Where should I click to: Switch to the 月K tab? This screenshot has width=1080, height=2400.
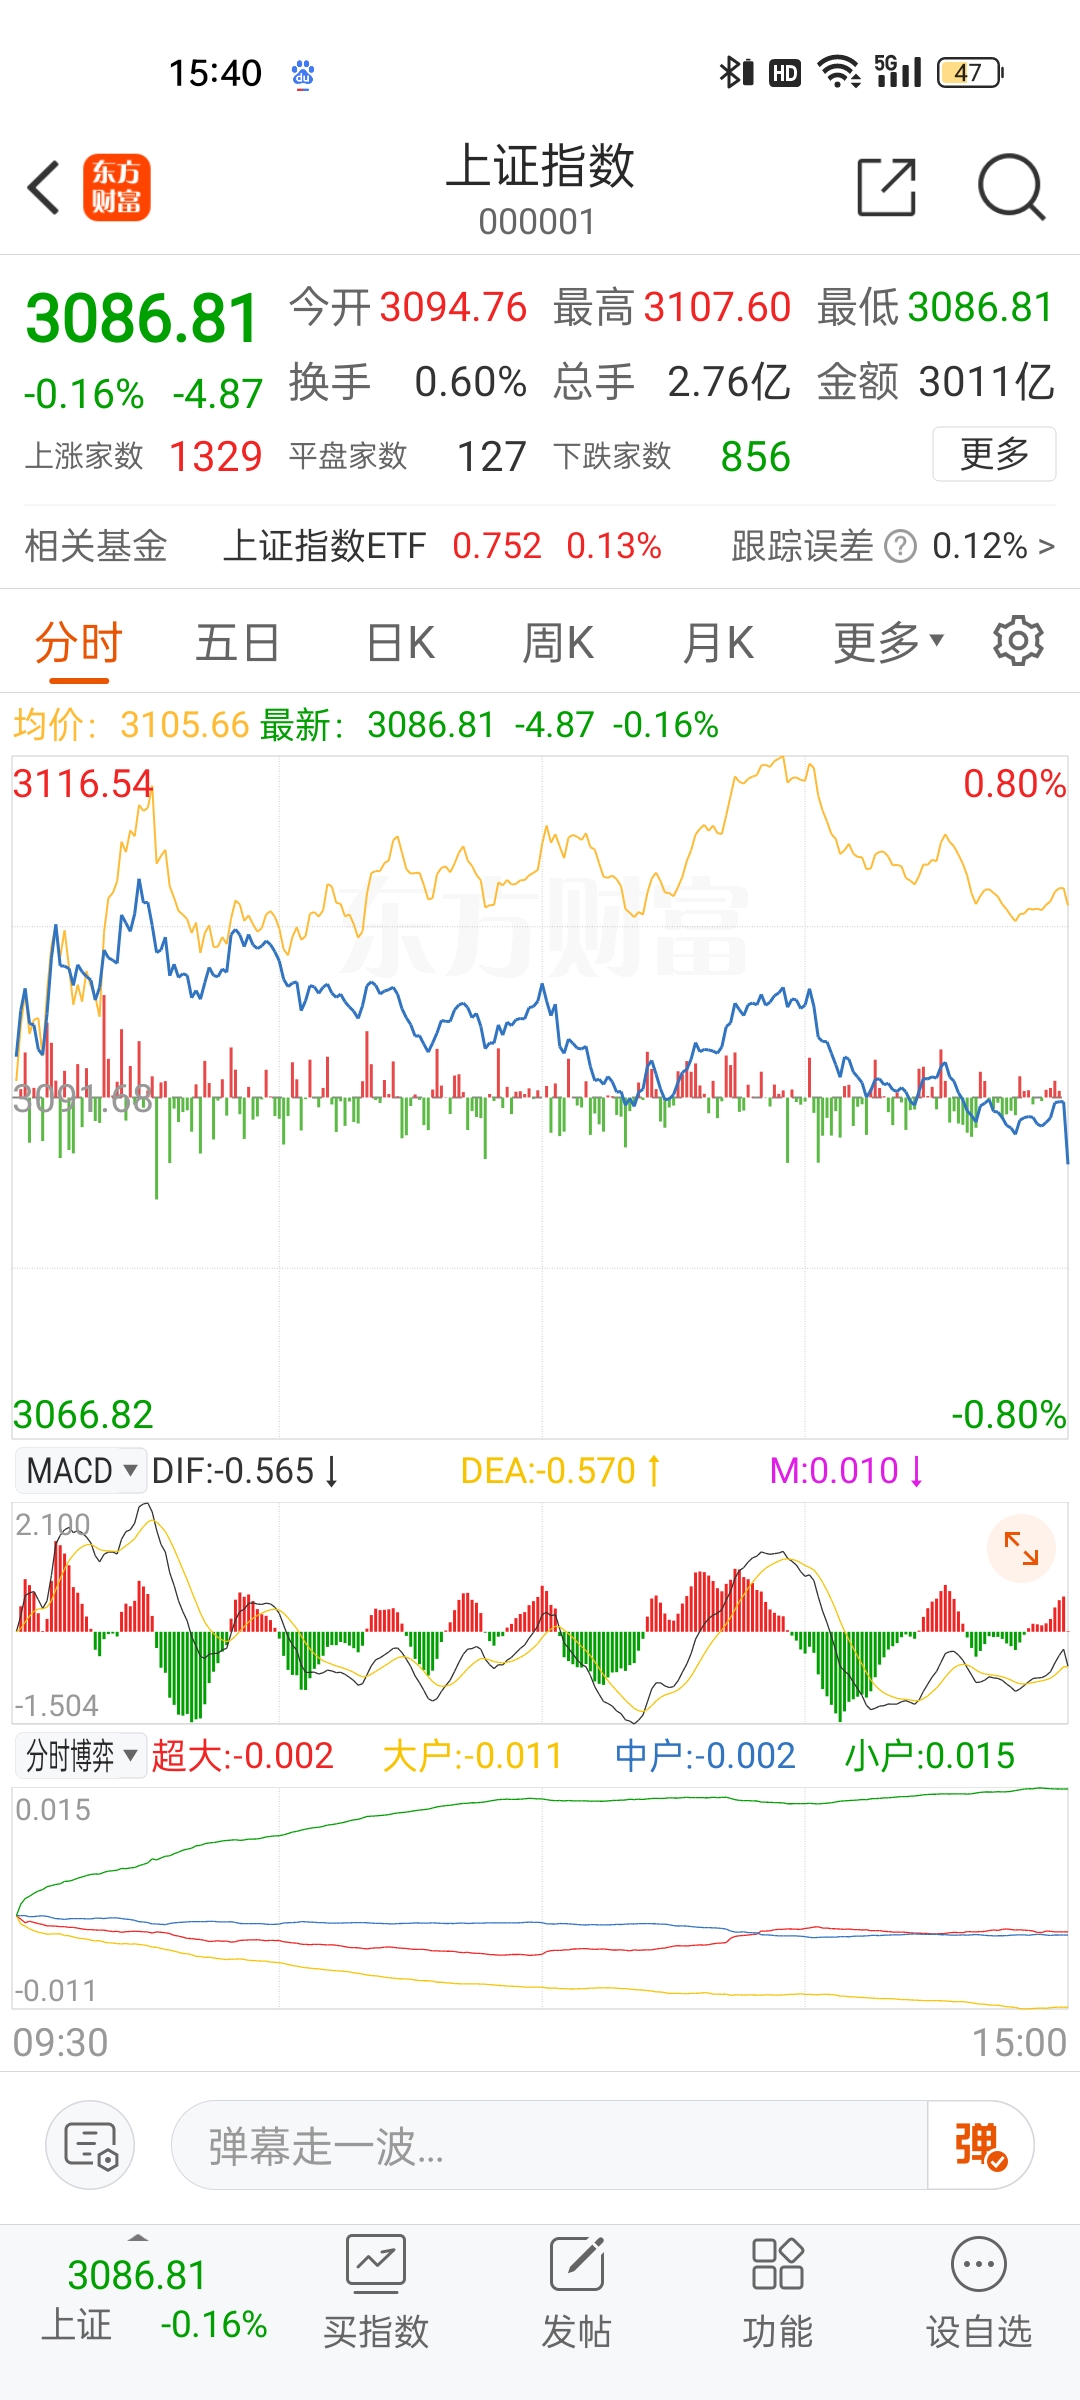(x=718, y=642)
